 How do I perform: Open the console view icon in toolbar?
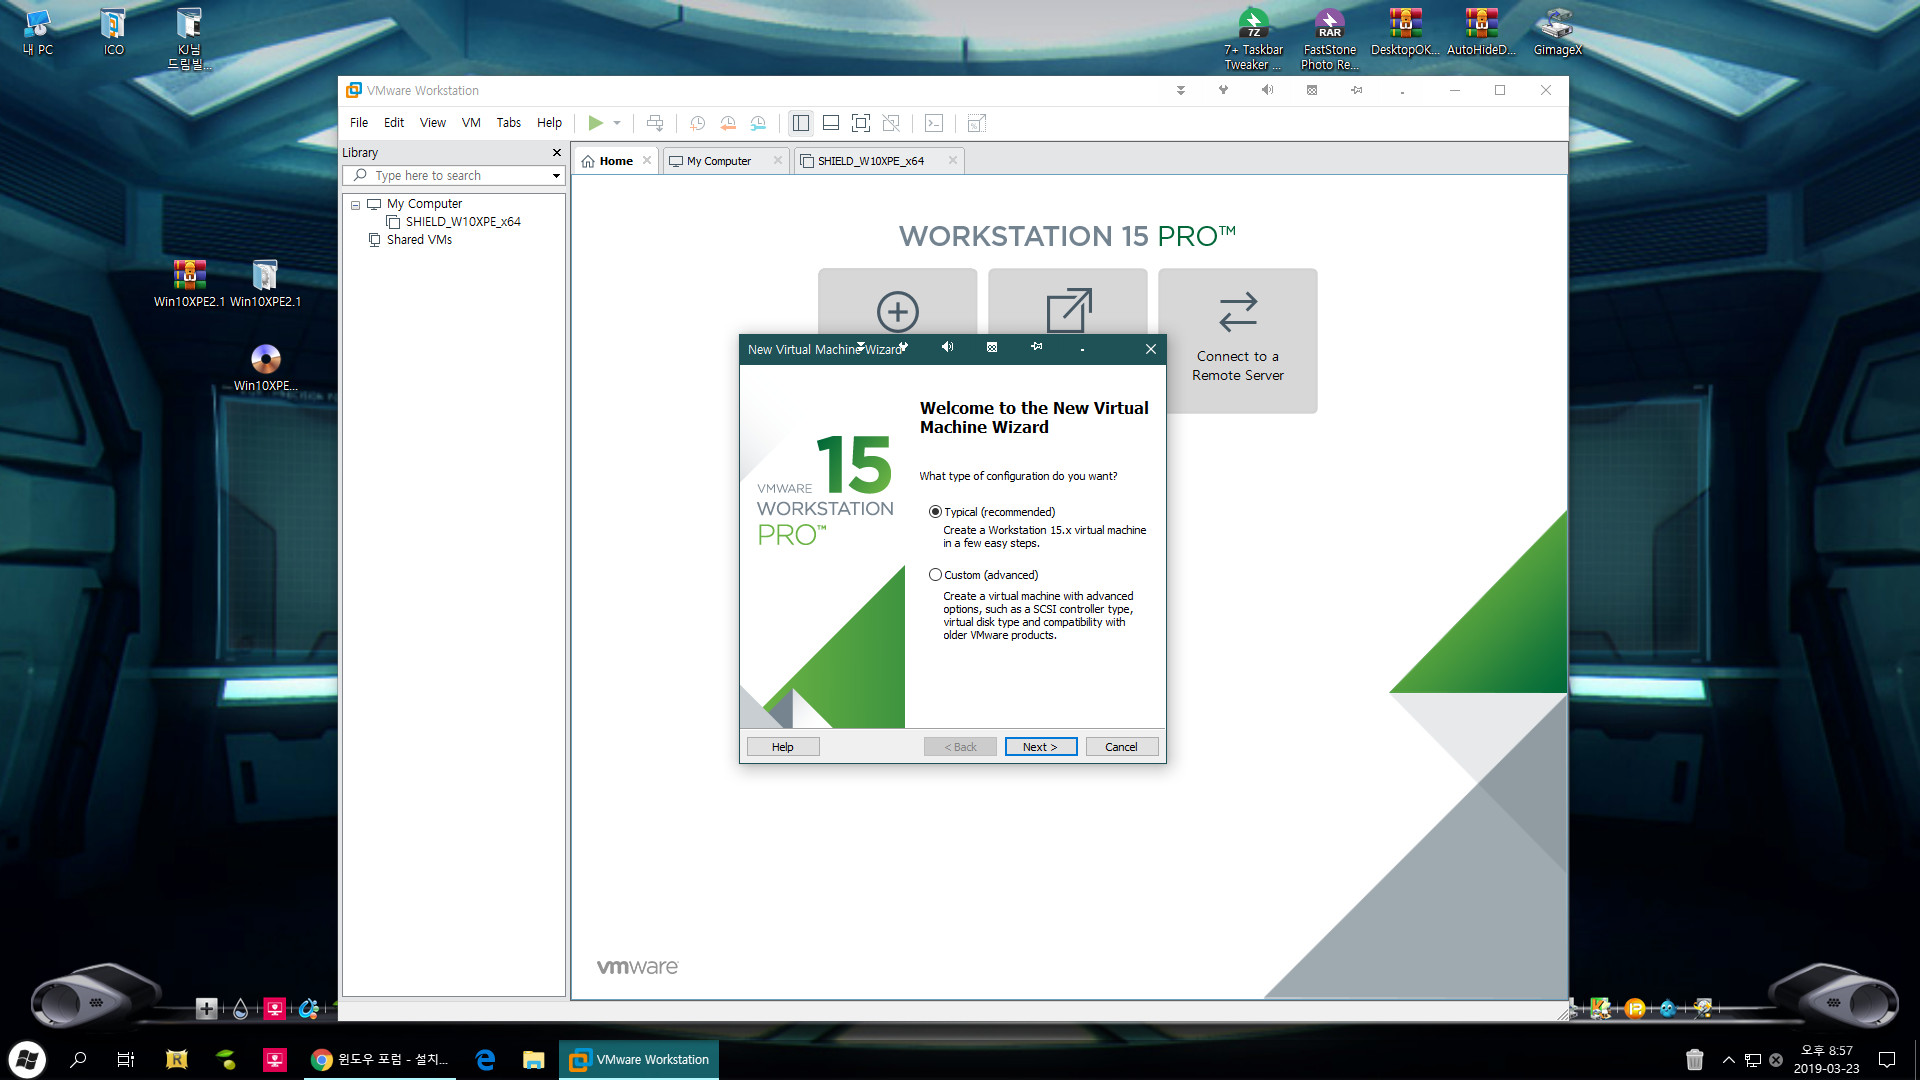pos(934,123)
